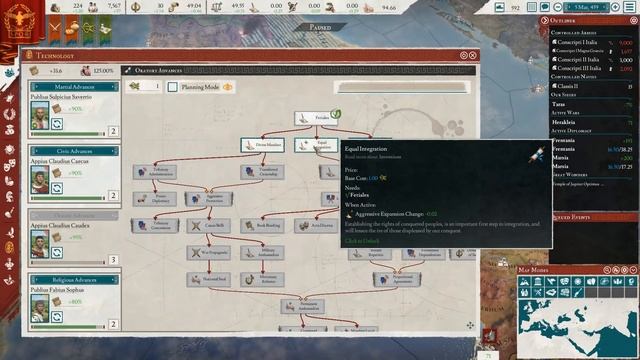Click portrait of Appius Claudius Caecus
The height and width of the screenshot is (360, 640).
tap(40, 180)
